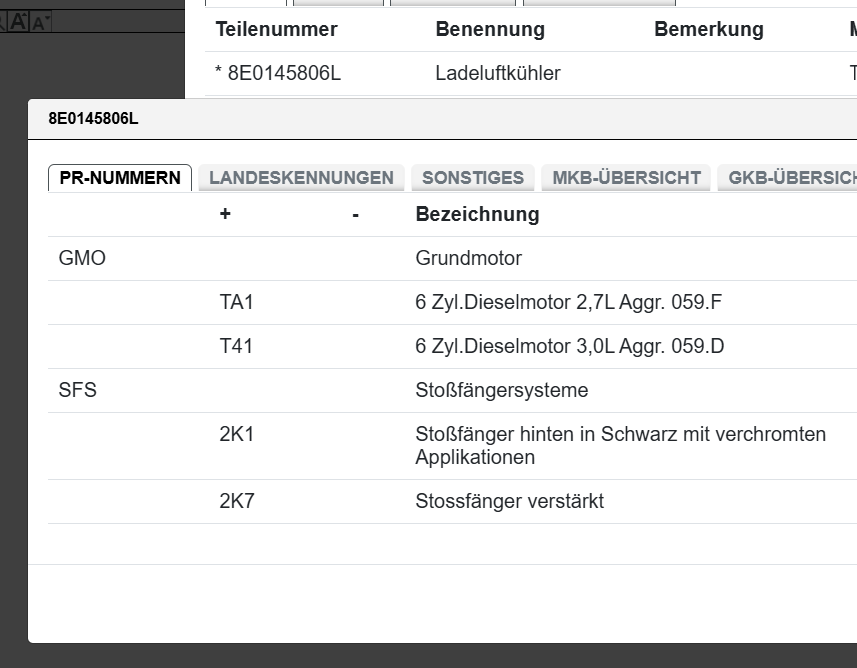Click the Bemerkung column header
The height and width of the screenshot is (668, 857).
tap(708, 30)
